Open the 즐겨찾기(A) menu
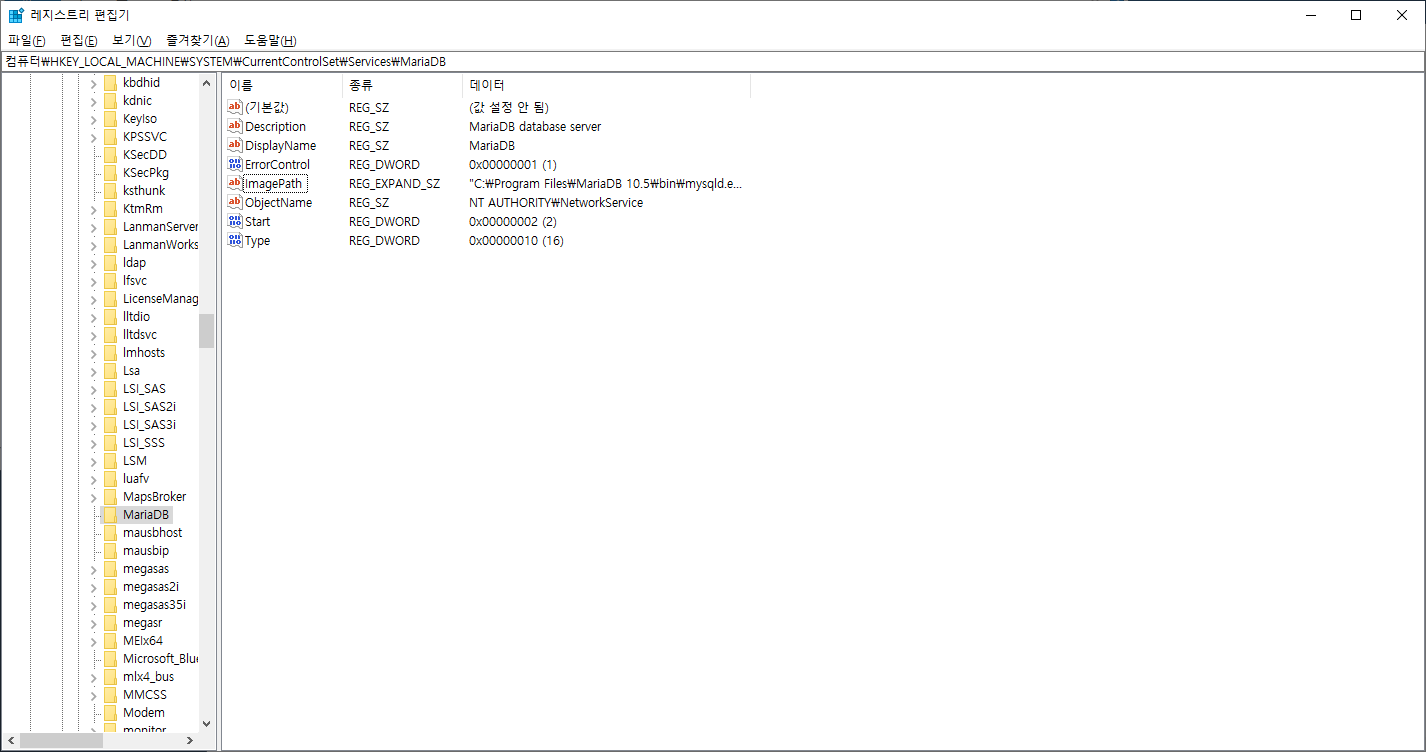Screen dimensions: 1426x752 pos(198,40)
